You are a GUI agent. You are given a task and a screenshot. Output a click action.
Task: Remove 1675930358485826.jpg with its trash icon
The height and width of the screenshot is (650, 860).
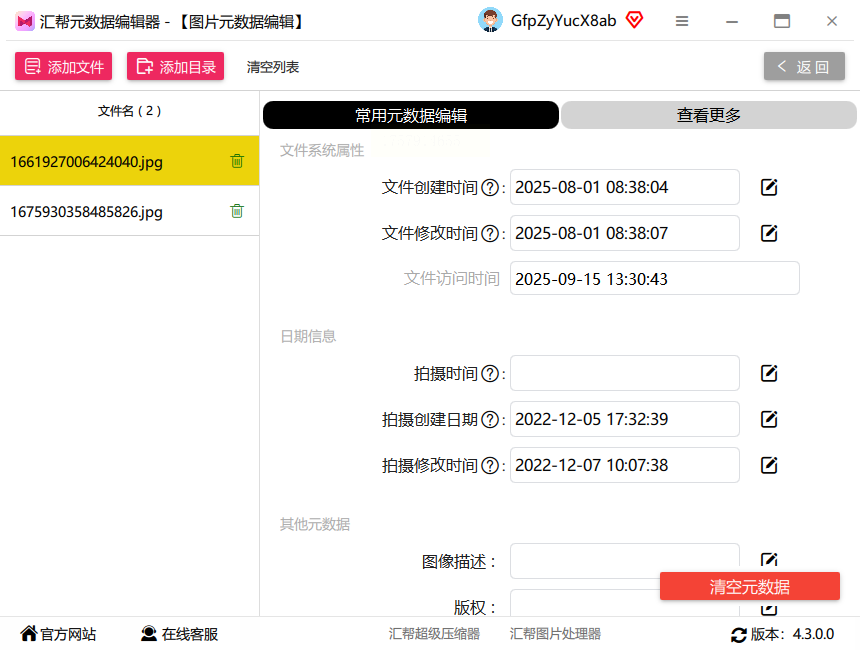(x=237, y=211)
